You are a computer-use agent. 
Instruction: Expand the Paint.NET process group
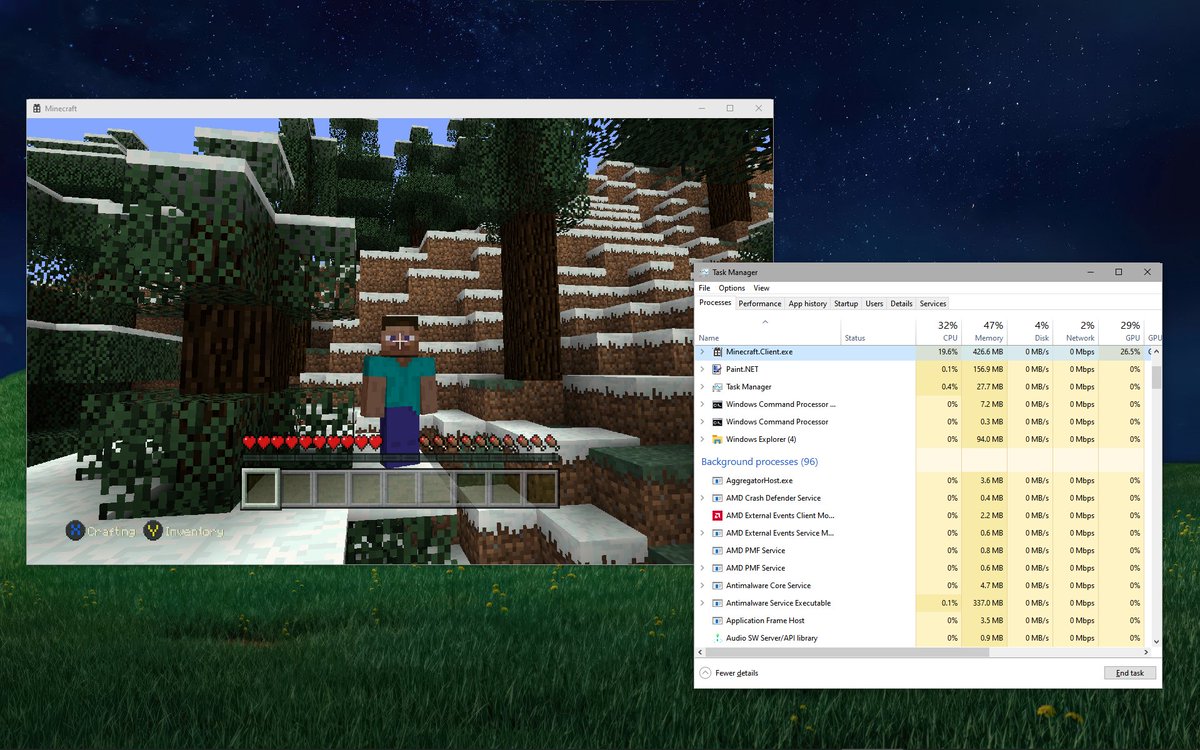(702, 369)
